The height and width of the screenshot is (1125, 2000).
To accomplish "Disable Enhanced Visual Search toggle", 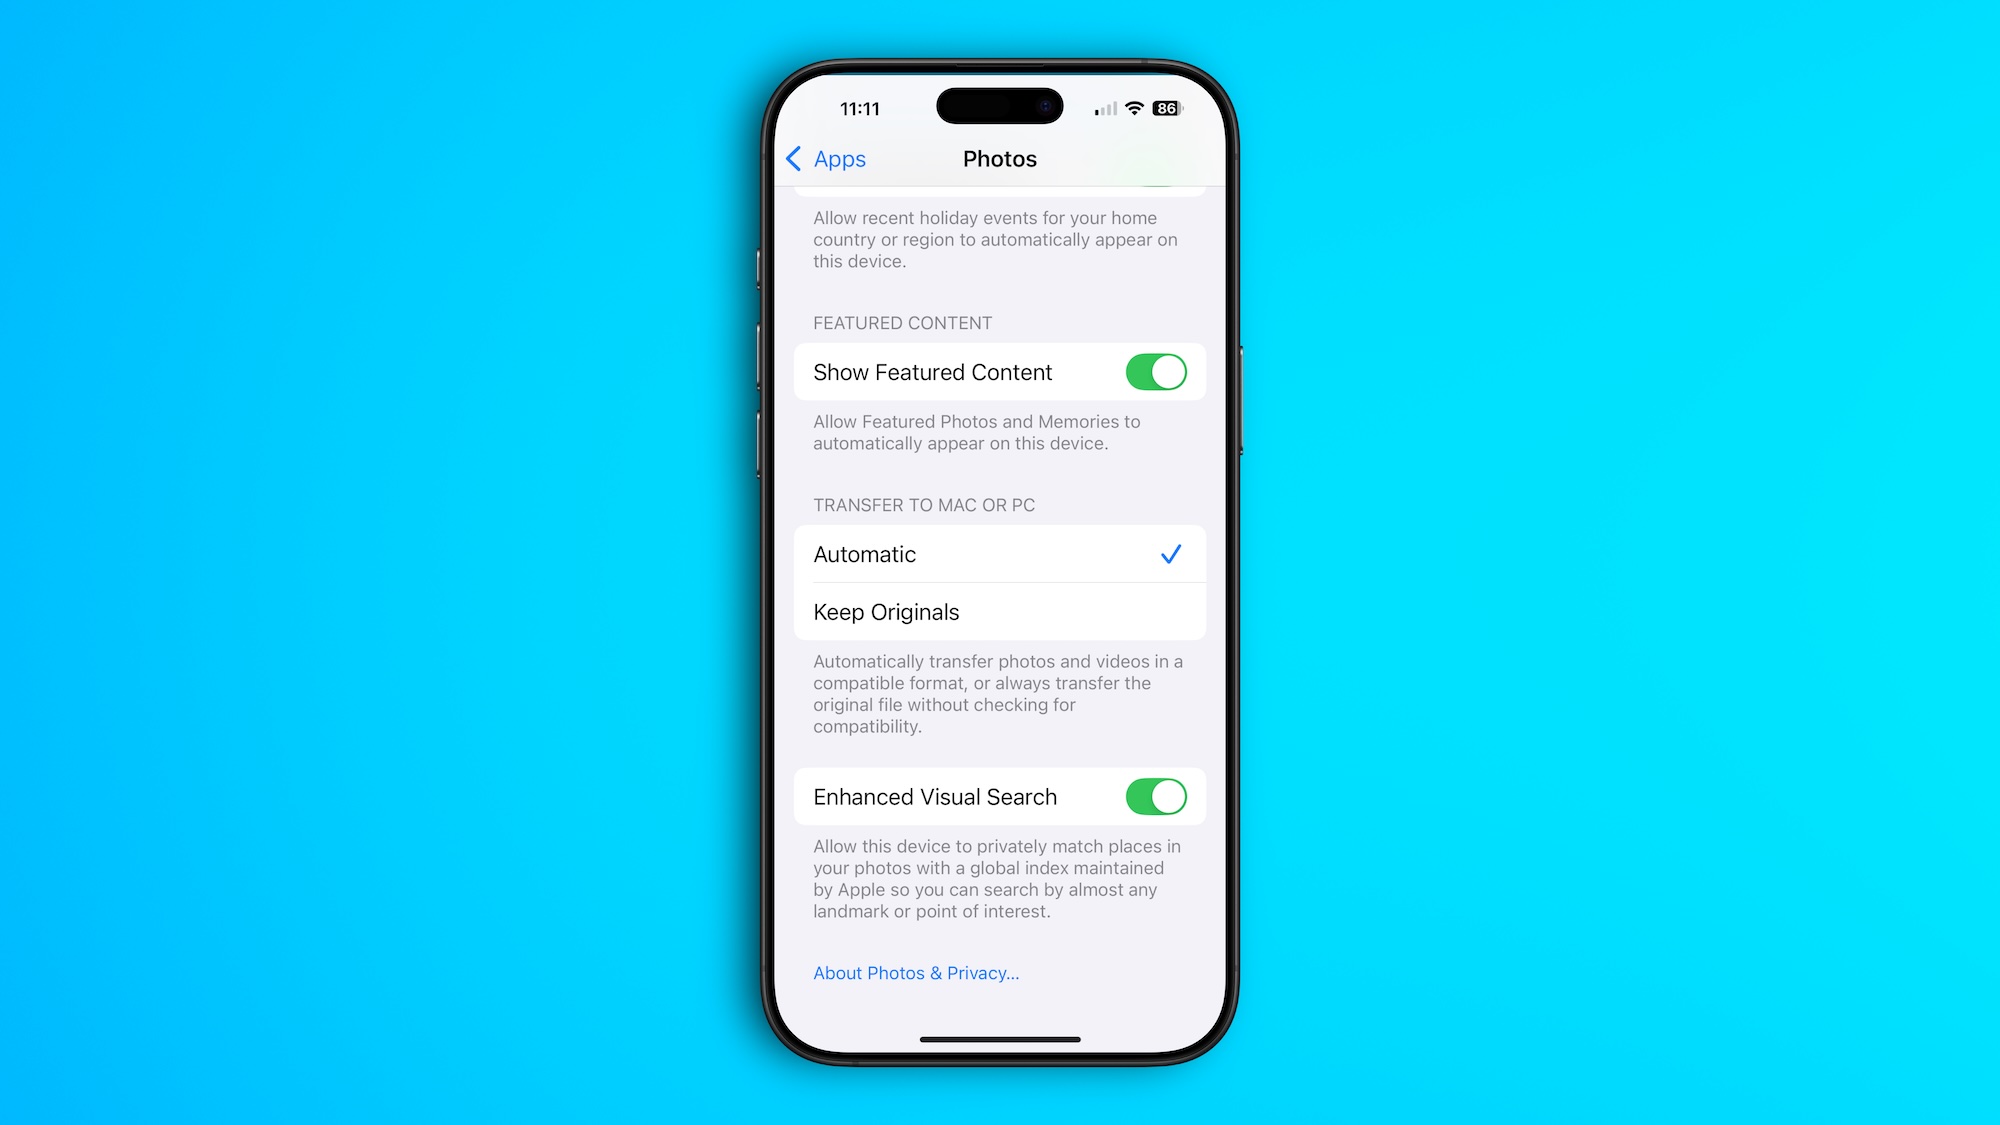I will point(1154,797).
